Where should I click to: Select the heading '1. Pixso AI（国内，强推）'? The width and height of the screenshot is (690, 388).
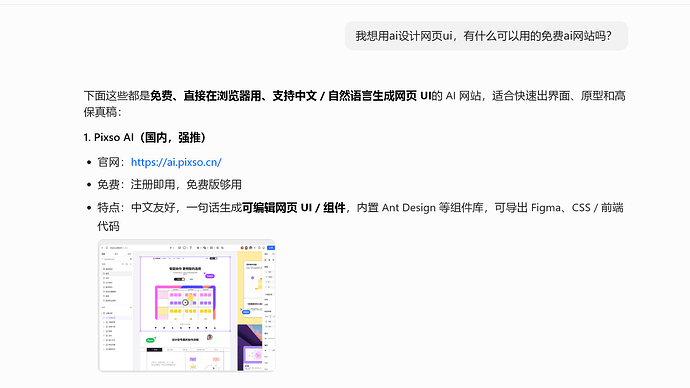coord(144,137)
